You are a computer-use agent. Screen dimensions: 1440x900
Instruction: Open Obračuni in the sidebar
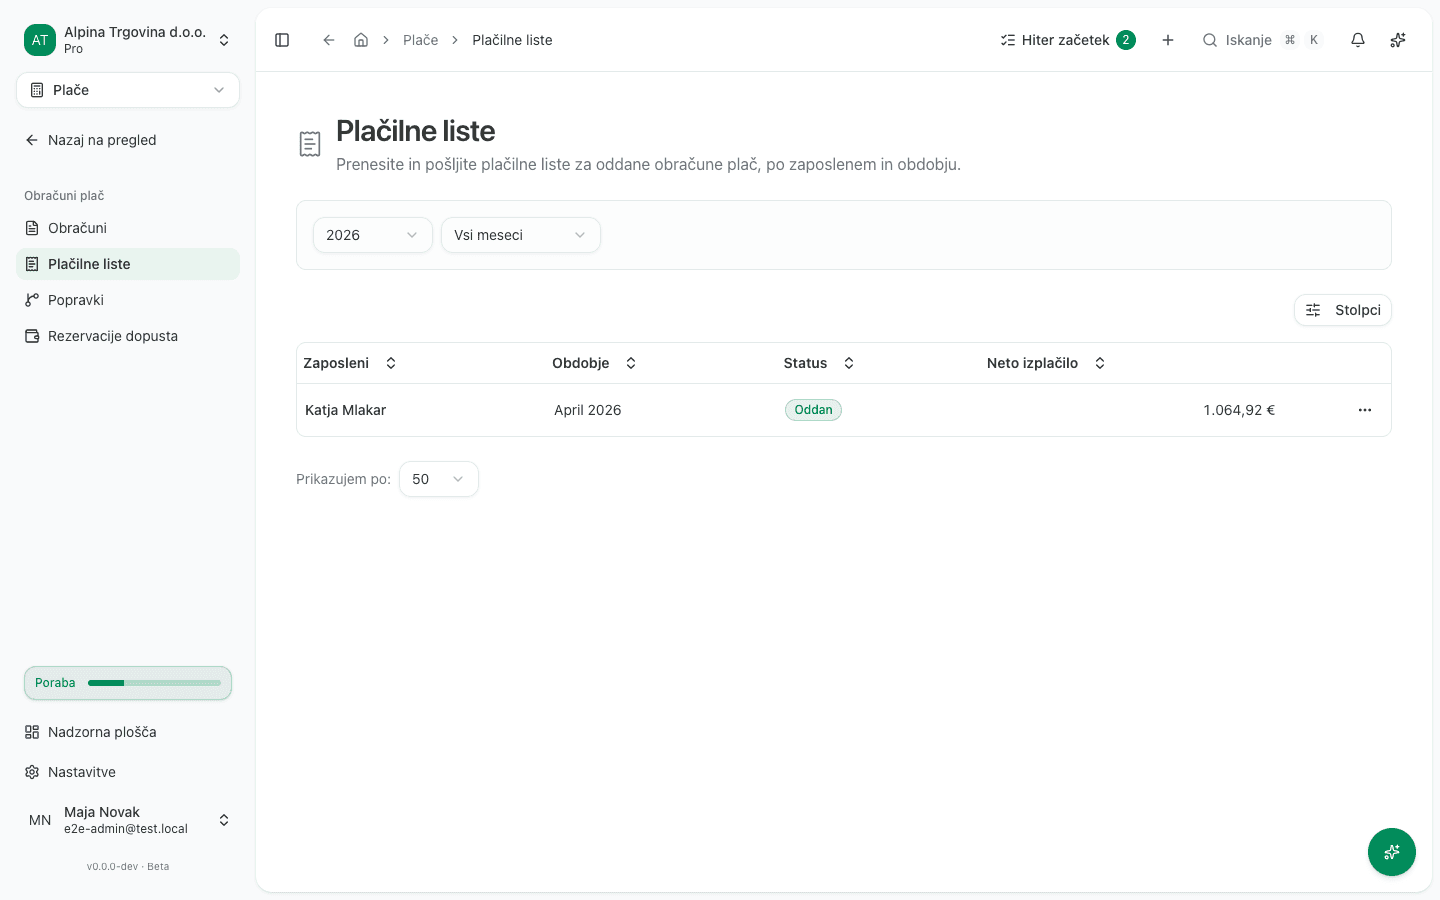128,228
